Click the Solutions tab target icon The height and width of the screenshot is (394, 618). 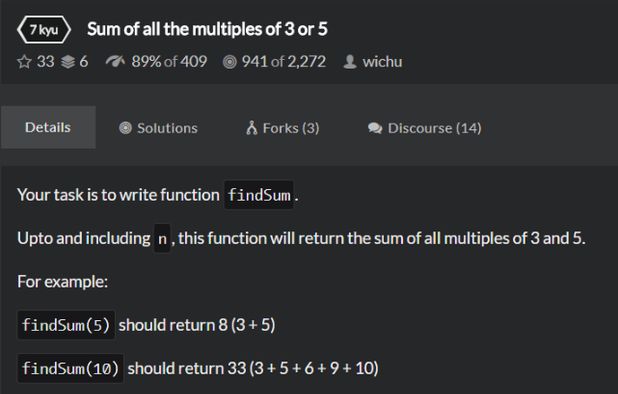tap(125, 128)
